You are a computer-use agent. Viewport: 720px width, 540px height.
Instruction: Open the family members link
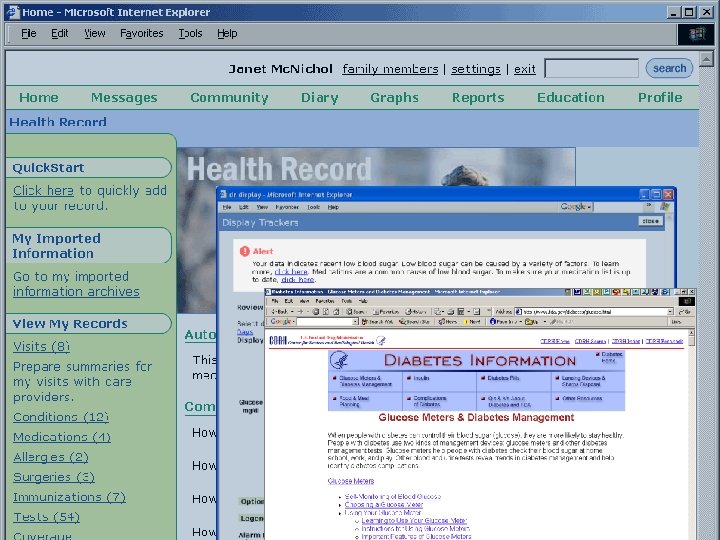pos(390,69)
